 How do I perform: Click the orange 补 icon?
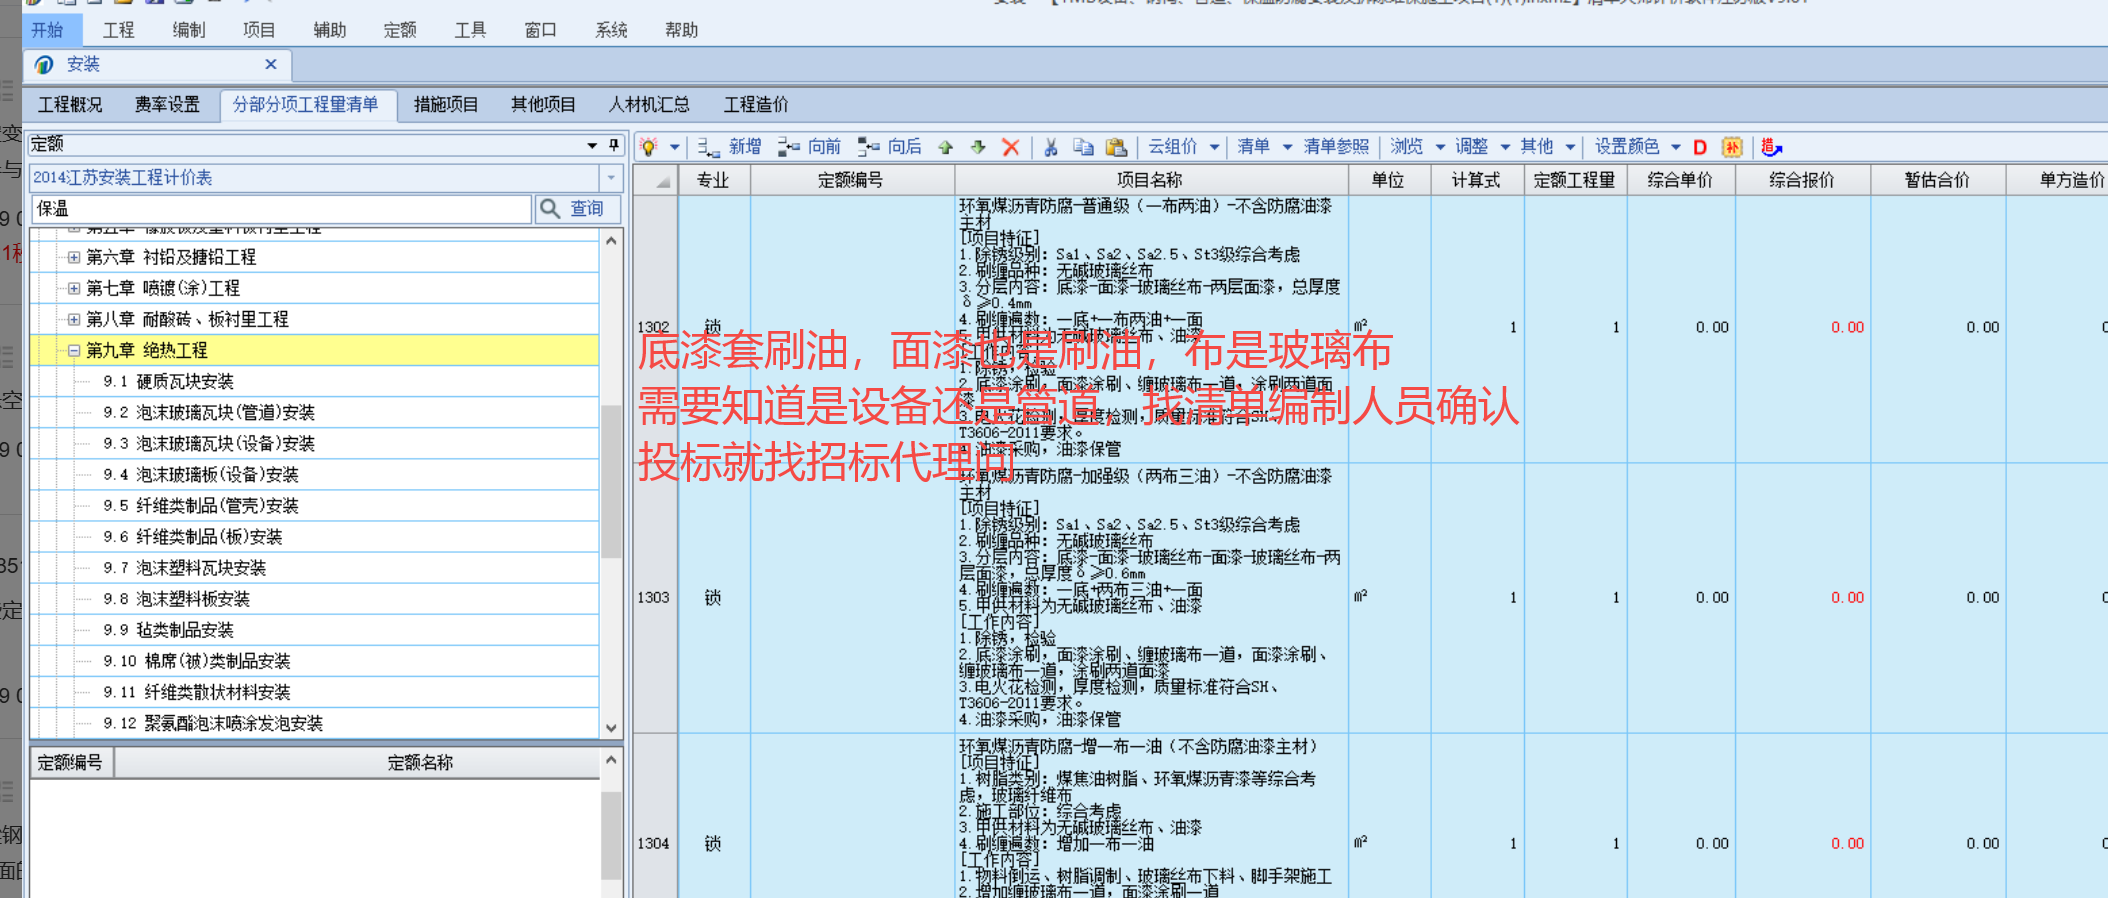tap(1732, 147)
